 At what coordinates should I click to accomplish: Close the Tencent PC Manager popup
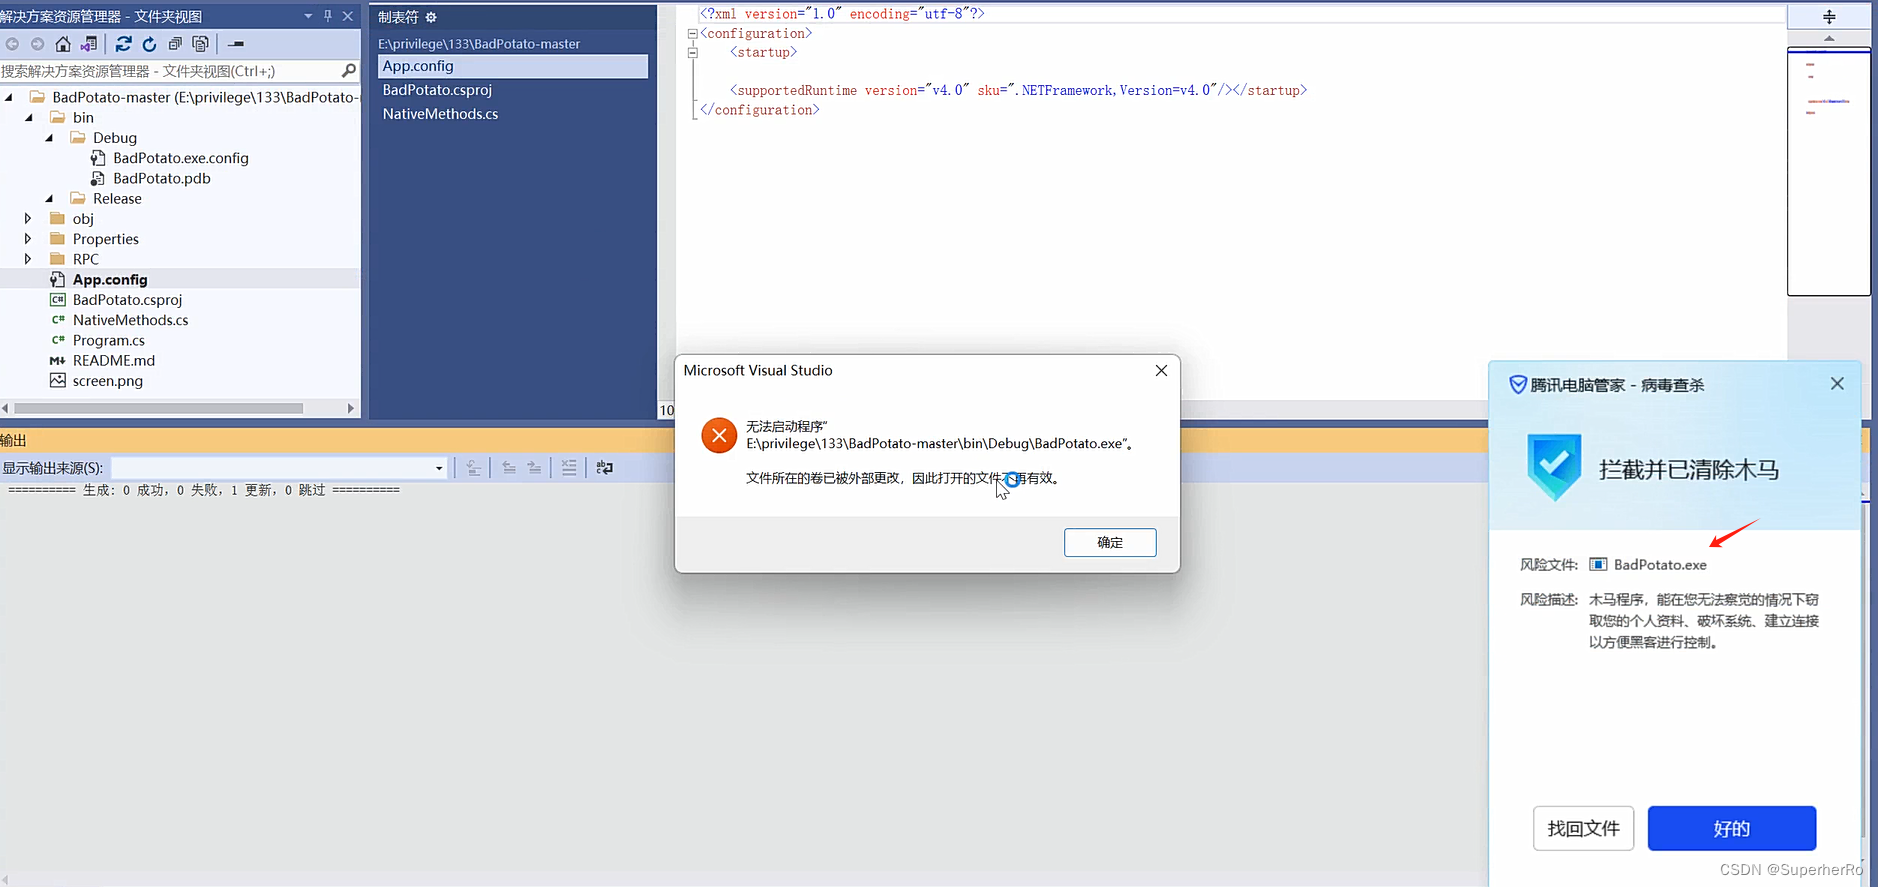tap(1837, 384)
